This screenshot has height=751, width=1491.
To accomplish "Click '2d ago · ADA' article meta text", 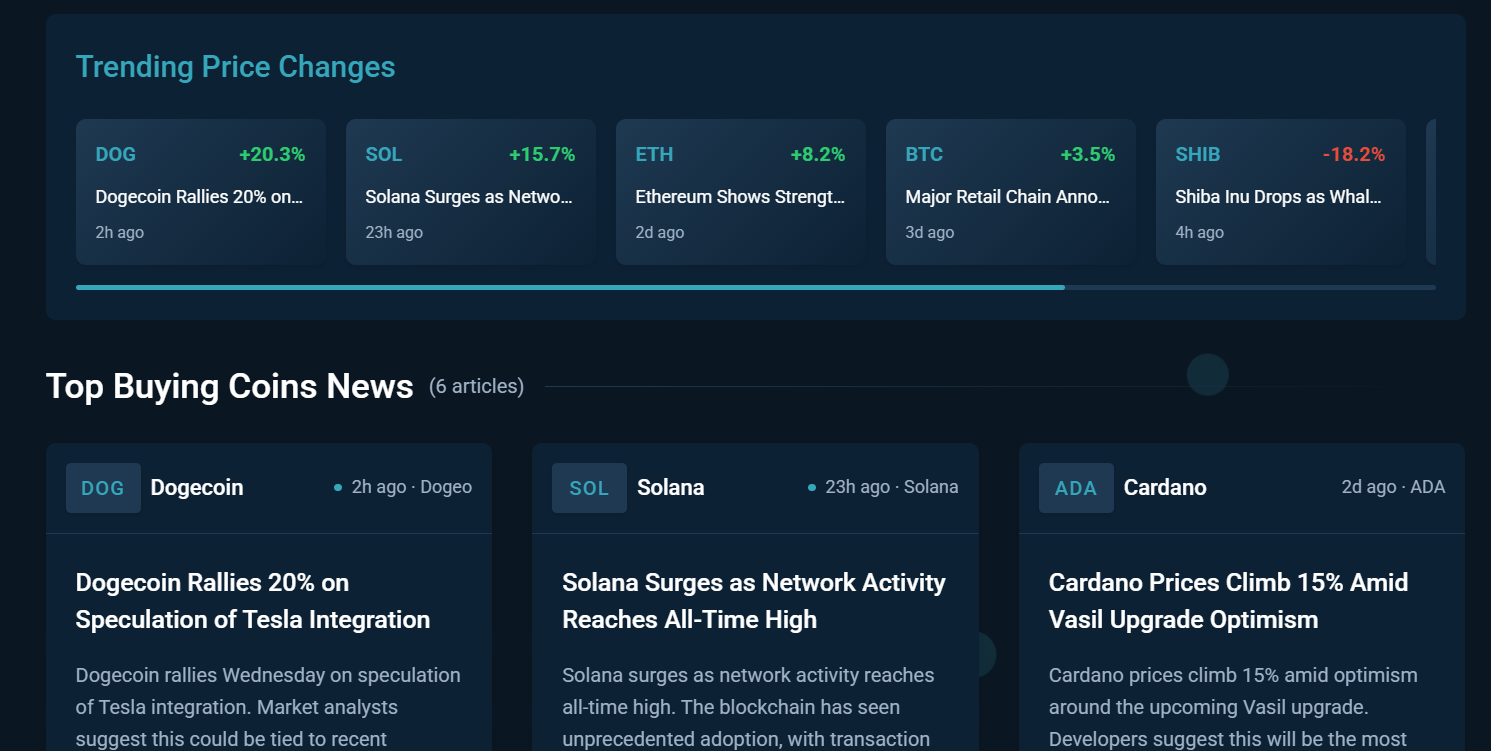I will 1393,487.
